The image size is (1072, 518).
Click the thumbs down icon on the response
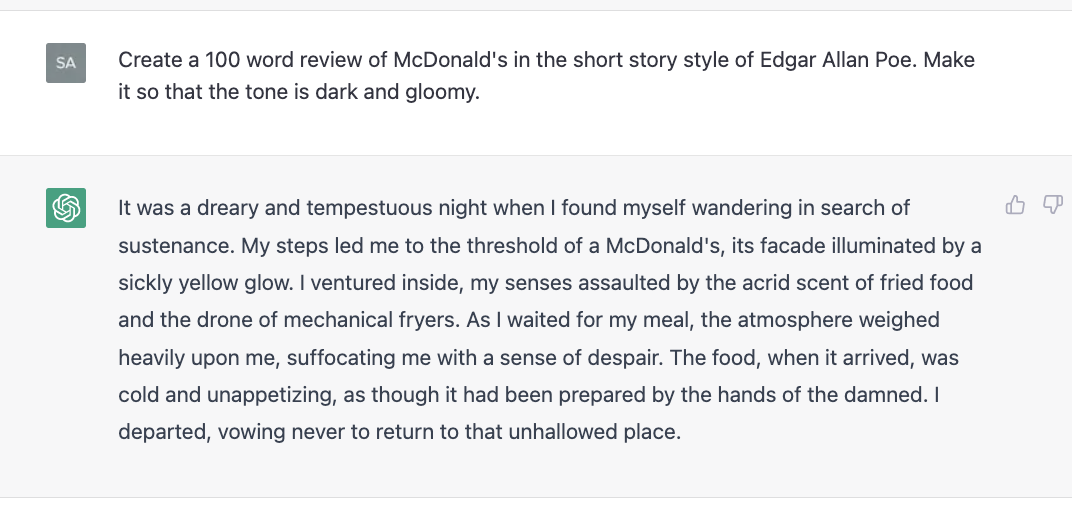coord(1052,204)
